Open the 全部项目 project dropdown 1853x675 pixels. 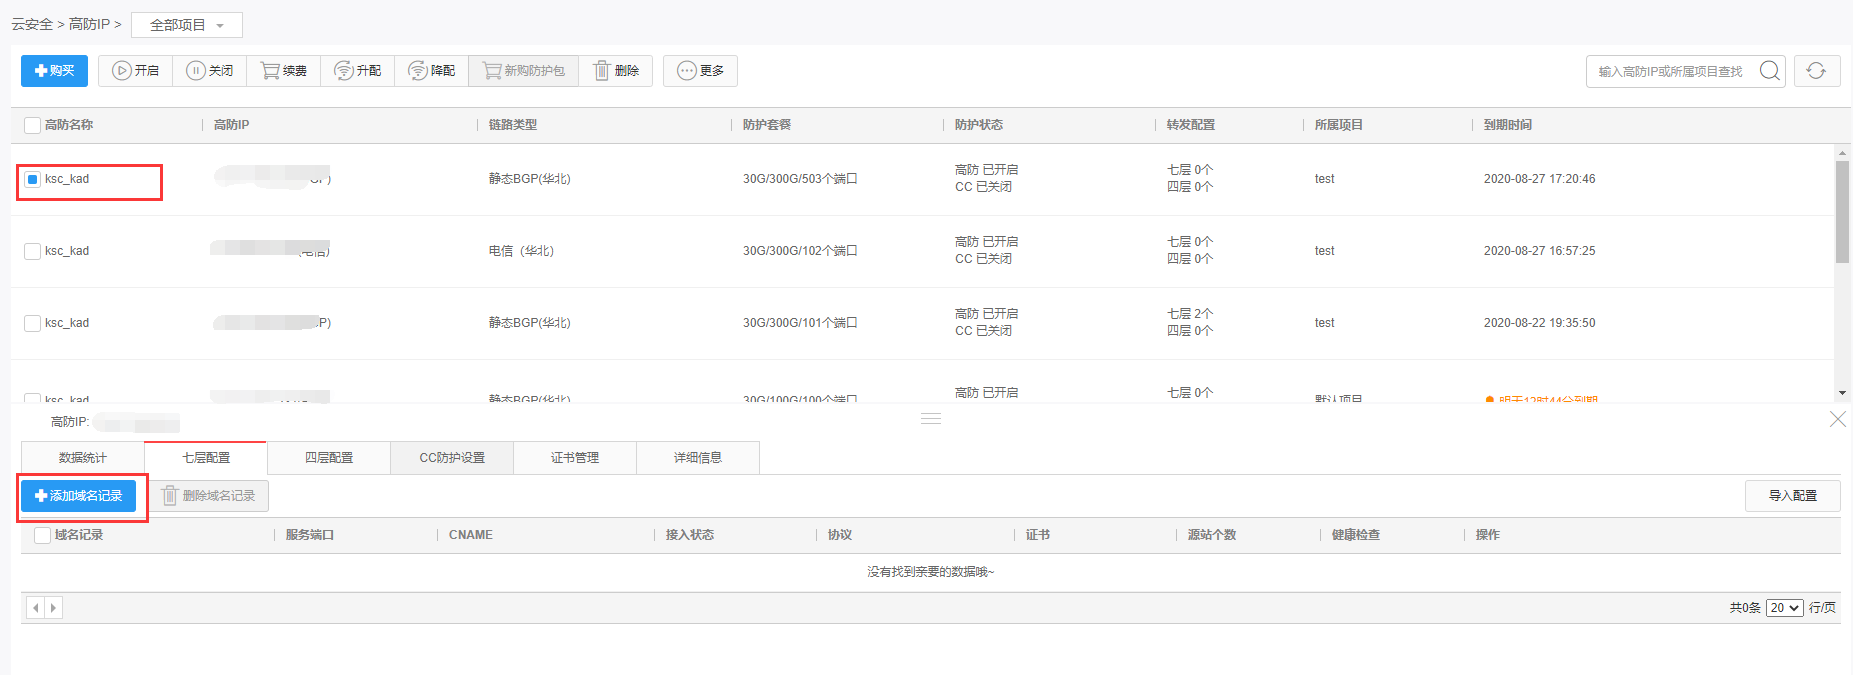point(187,25)
